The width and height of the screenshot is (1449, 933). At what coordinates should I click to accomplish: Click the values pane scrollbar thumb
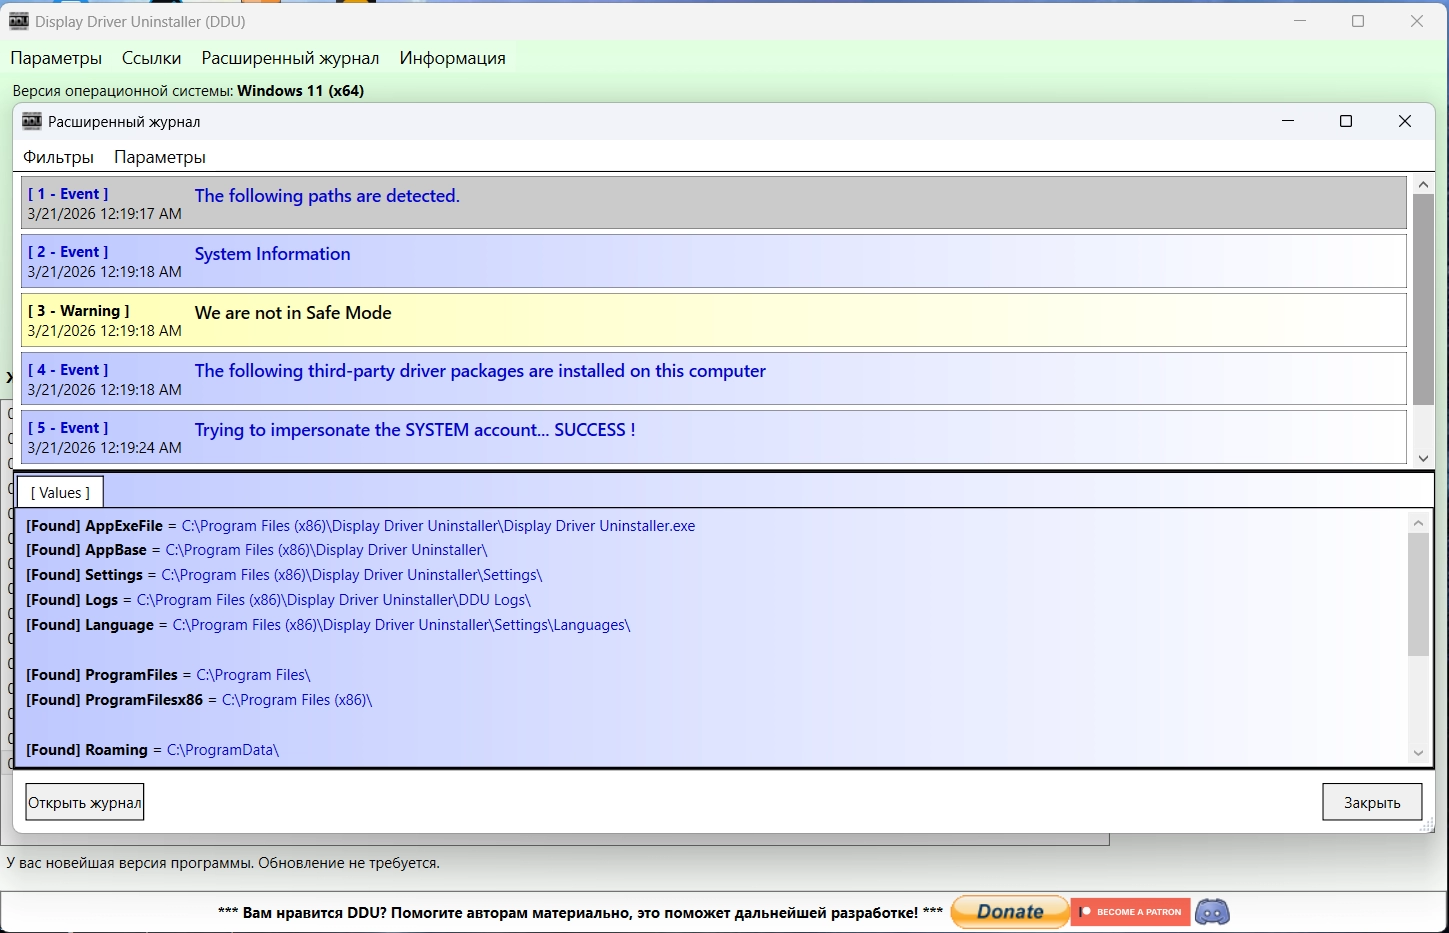(x=1418, y=594)
